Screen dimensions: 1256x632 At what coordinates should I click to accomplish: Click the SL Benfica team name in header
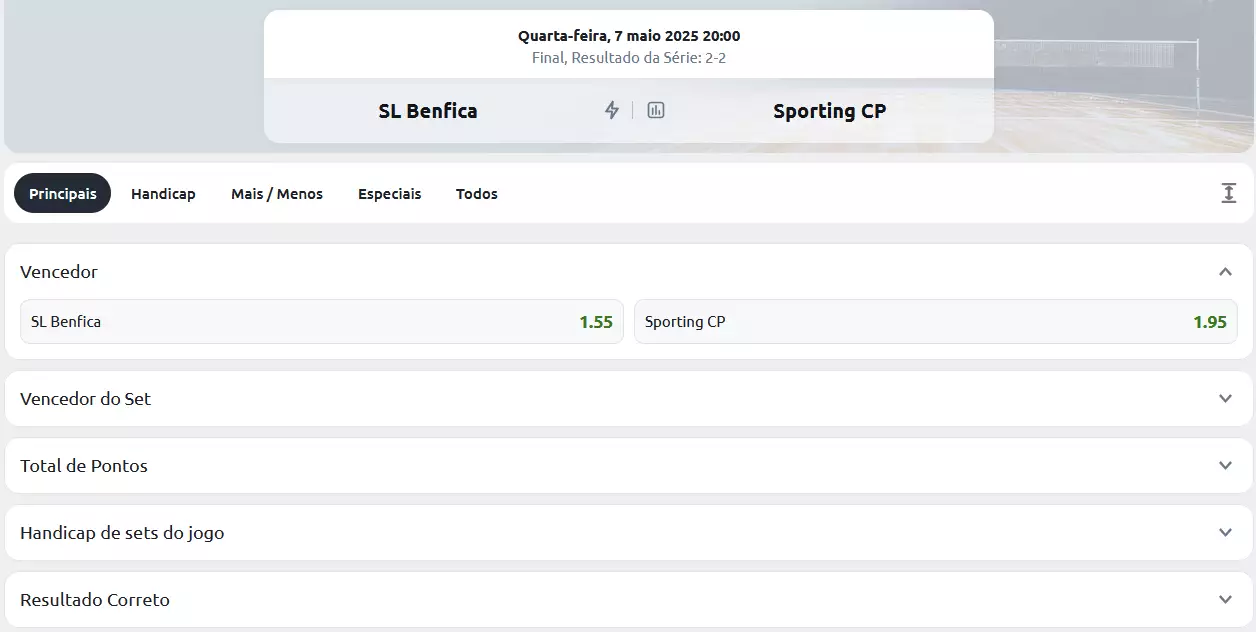tap(428, 111)
